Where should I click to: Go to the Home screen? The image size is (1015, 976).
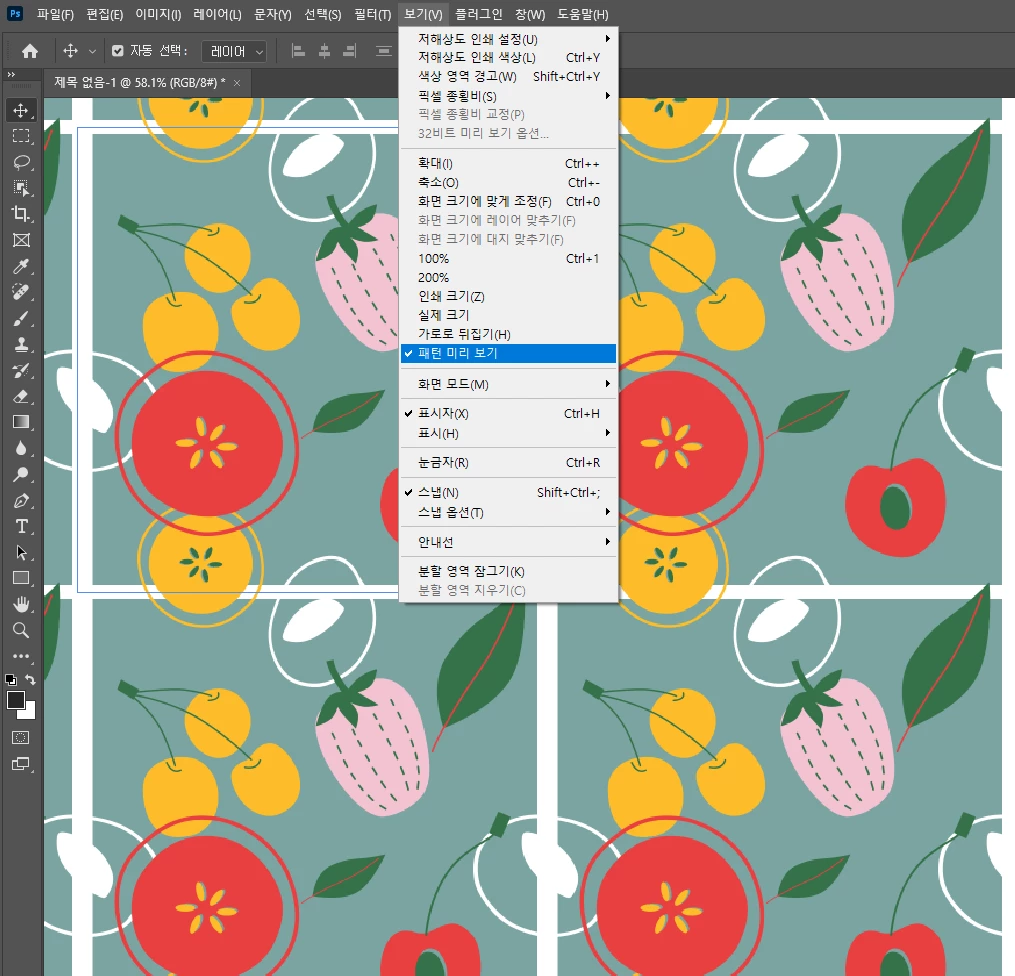point(30,50)
